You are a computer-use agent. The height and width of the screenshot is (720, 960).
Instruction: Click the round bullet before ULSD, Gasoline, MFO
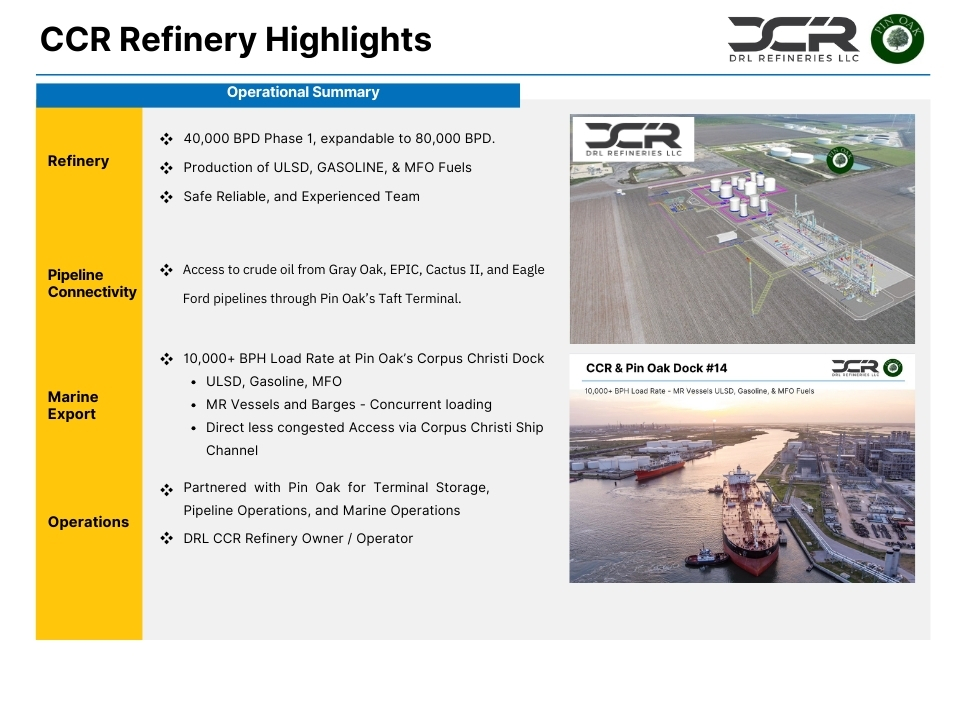point(195,381)
